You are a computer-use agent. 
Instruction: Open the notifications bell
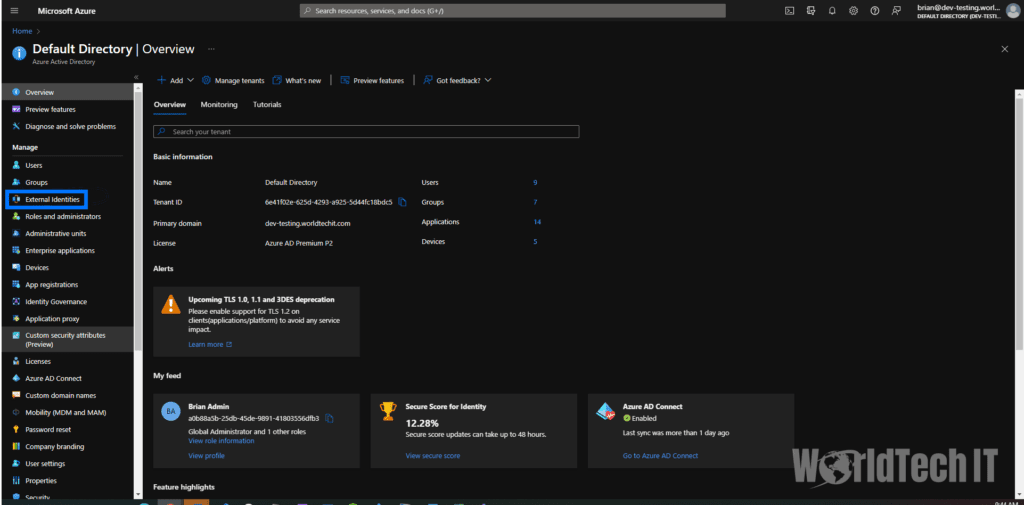point(832,11)
